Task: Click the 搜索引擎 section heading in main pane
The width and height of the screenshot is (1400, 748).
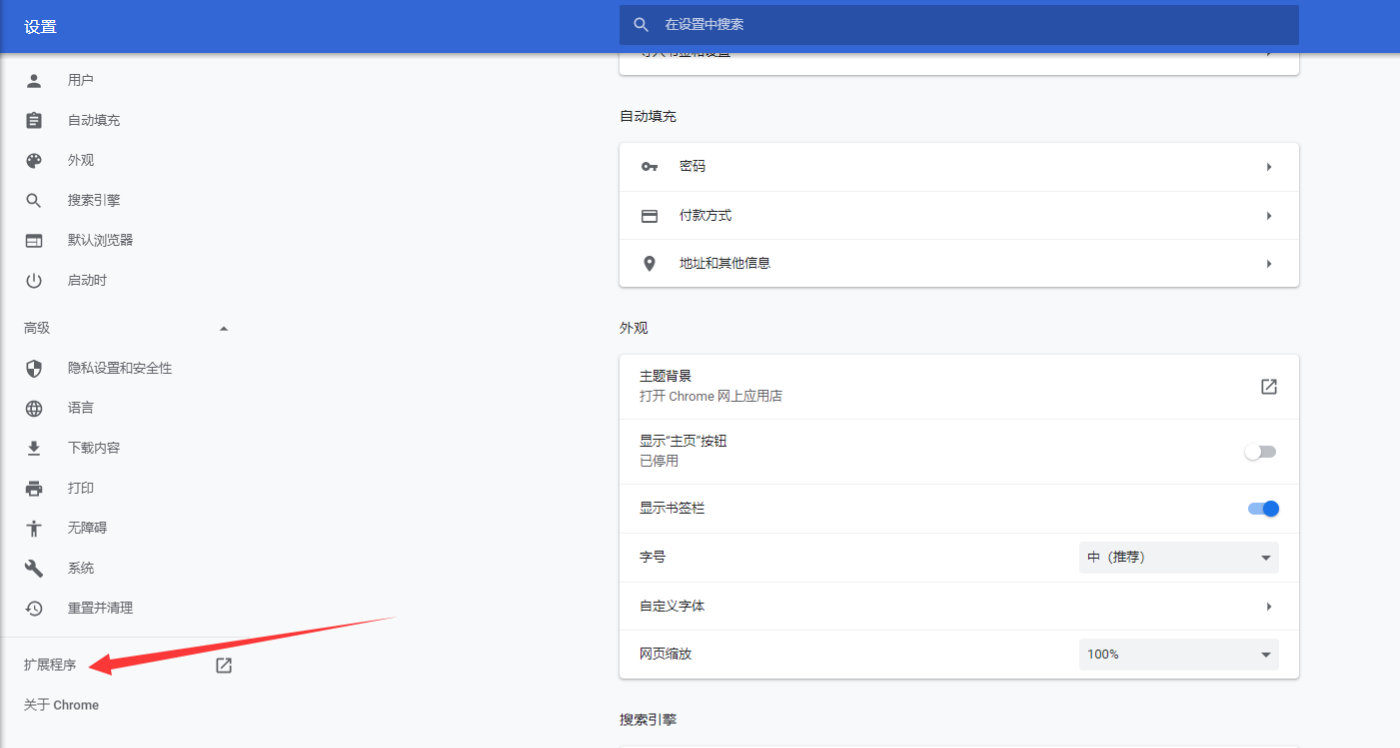Action: (x=648, y=719)
